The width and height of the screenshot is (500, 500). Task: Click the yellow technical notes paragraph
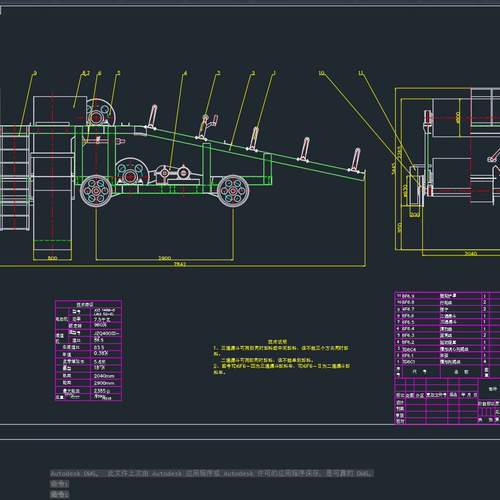coord(281,357)
